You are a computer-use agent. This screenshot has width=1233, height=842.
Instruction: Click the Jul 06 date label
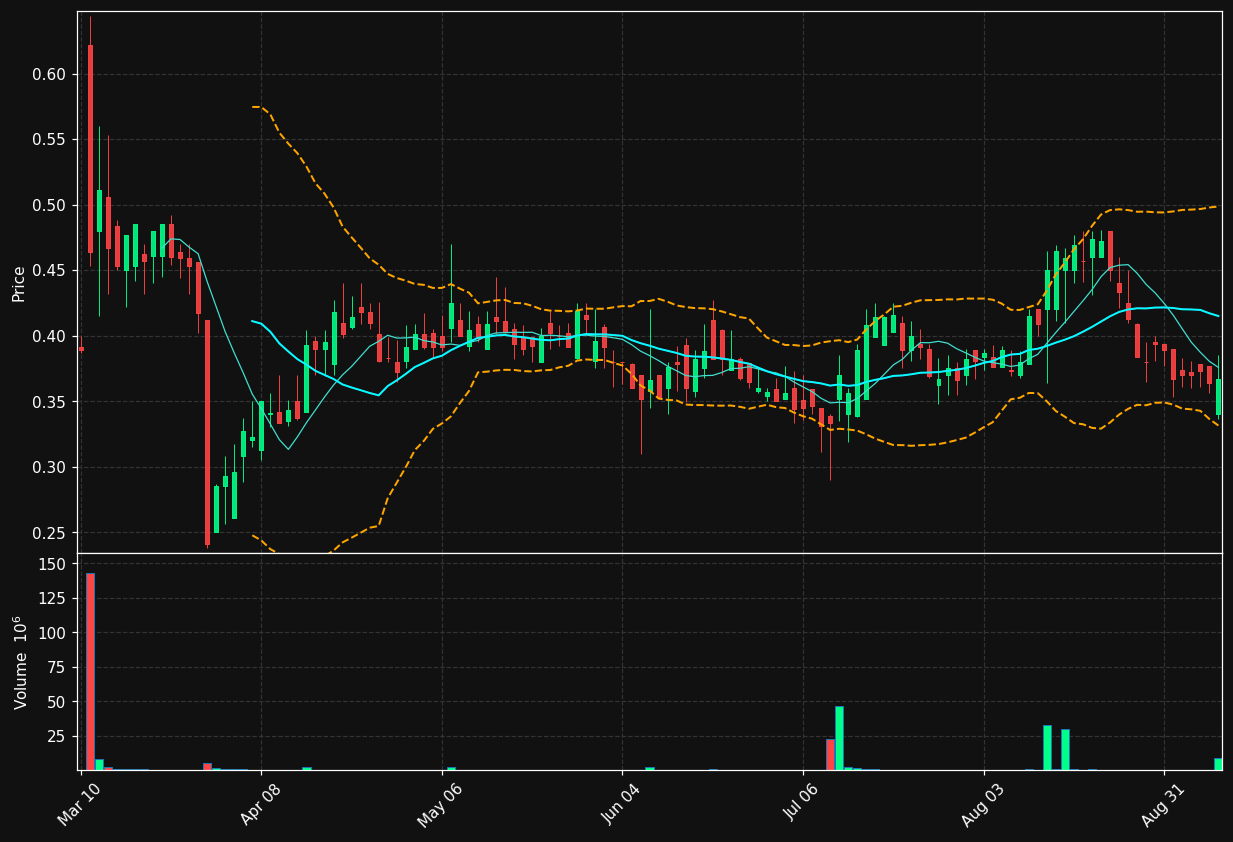click(802, 804)
